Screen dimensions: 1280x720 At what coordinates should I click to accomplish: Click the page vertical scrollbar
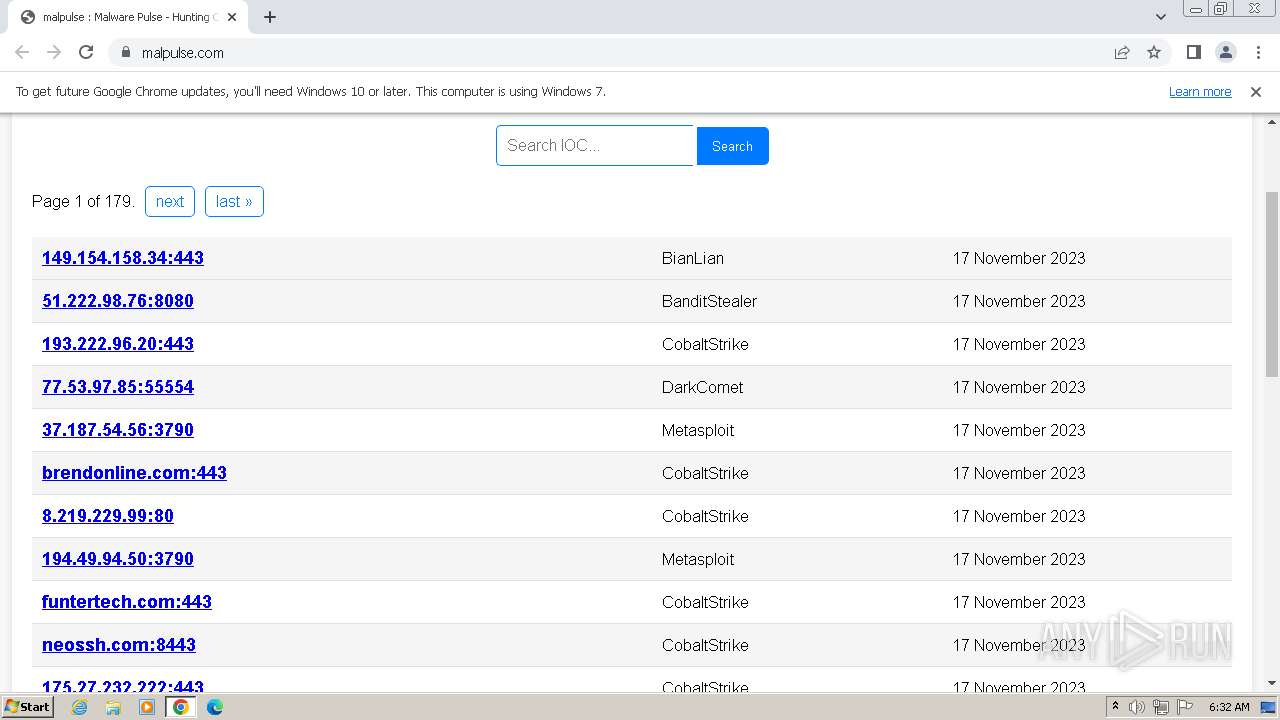coord(1272,283)
